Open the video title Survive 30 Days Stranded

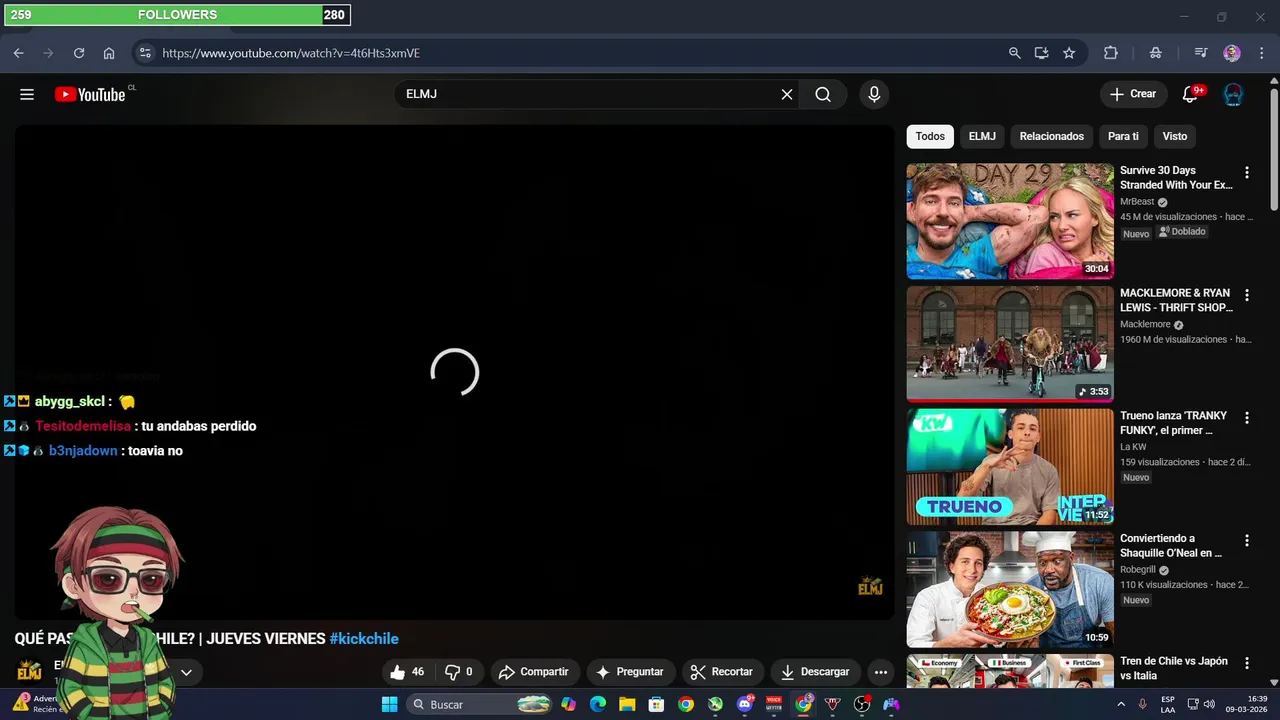(1176, 178)
